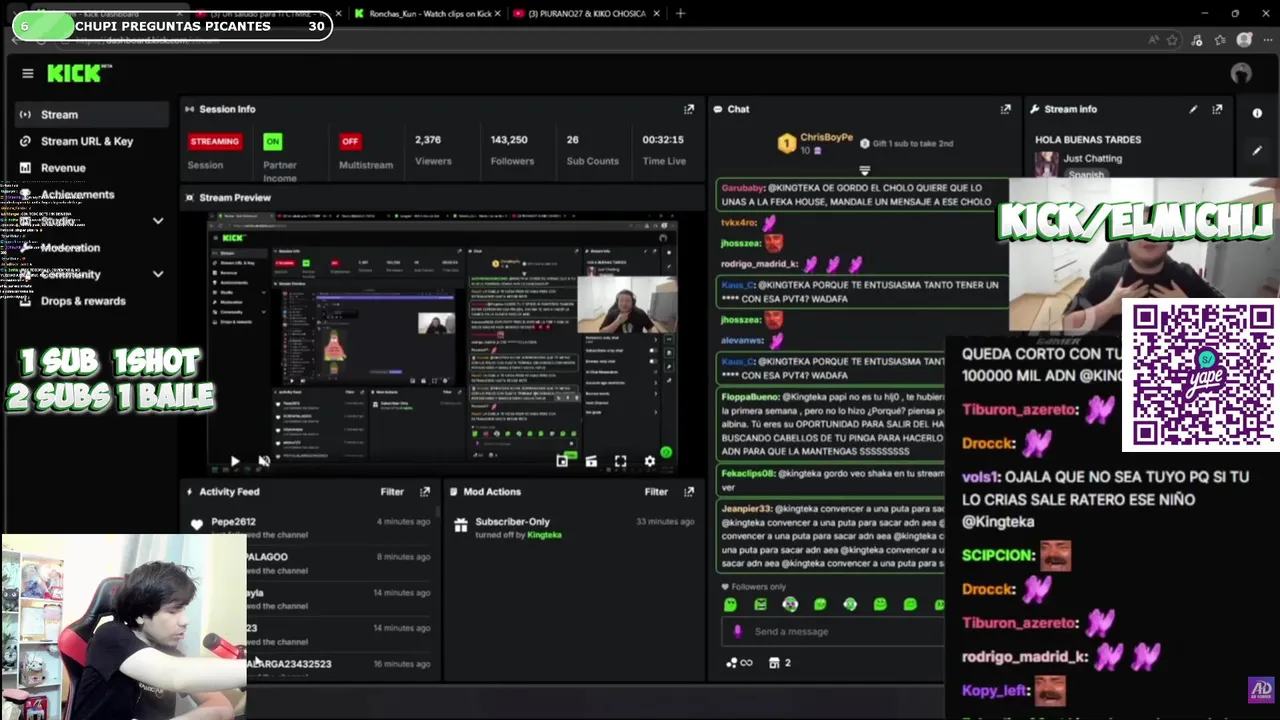Unmute the stream preview audio
Viewport: 1280px width, 720px height.
264,461
